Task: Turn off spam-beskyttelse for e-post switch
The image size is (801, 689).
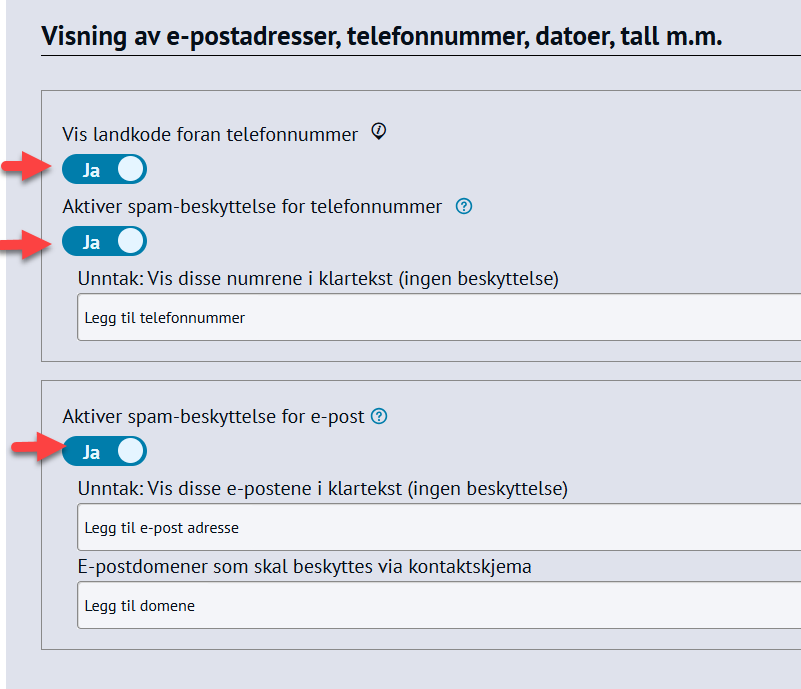Action: tap(104, 452)
